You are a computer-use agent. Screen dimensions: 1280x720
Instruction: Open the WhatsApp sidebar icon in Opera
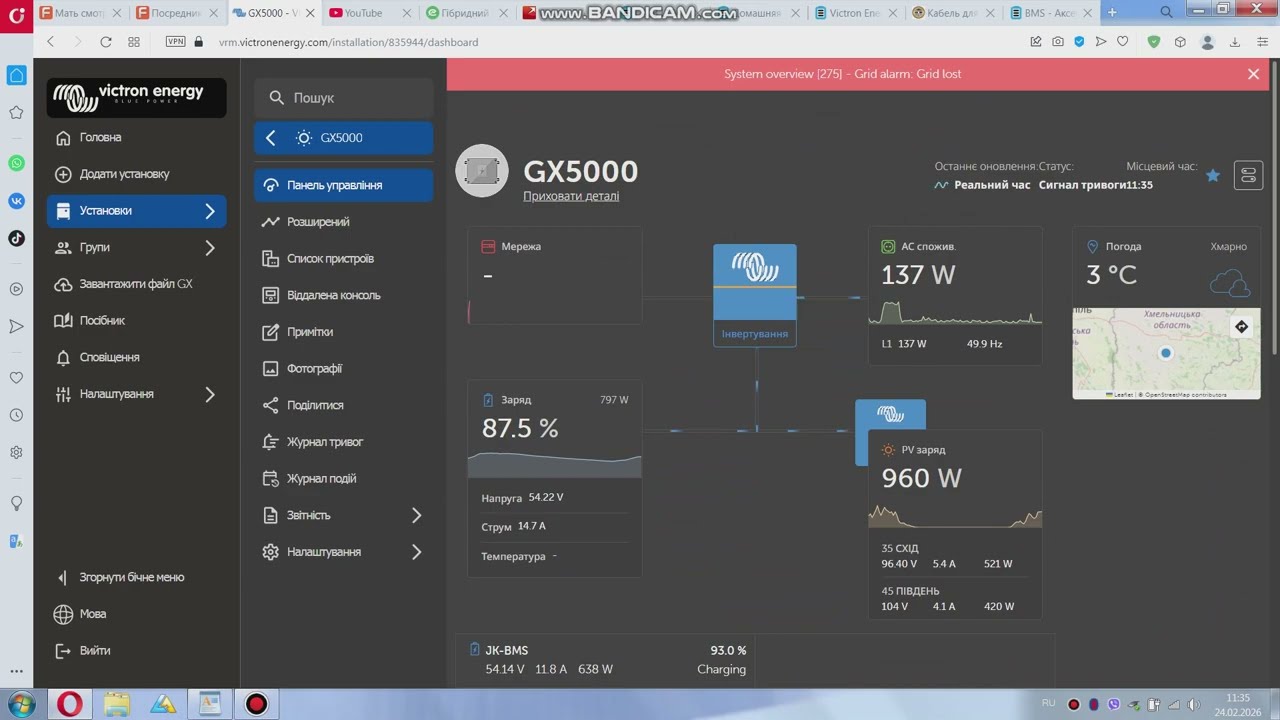click(16, 163)
